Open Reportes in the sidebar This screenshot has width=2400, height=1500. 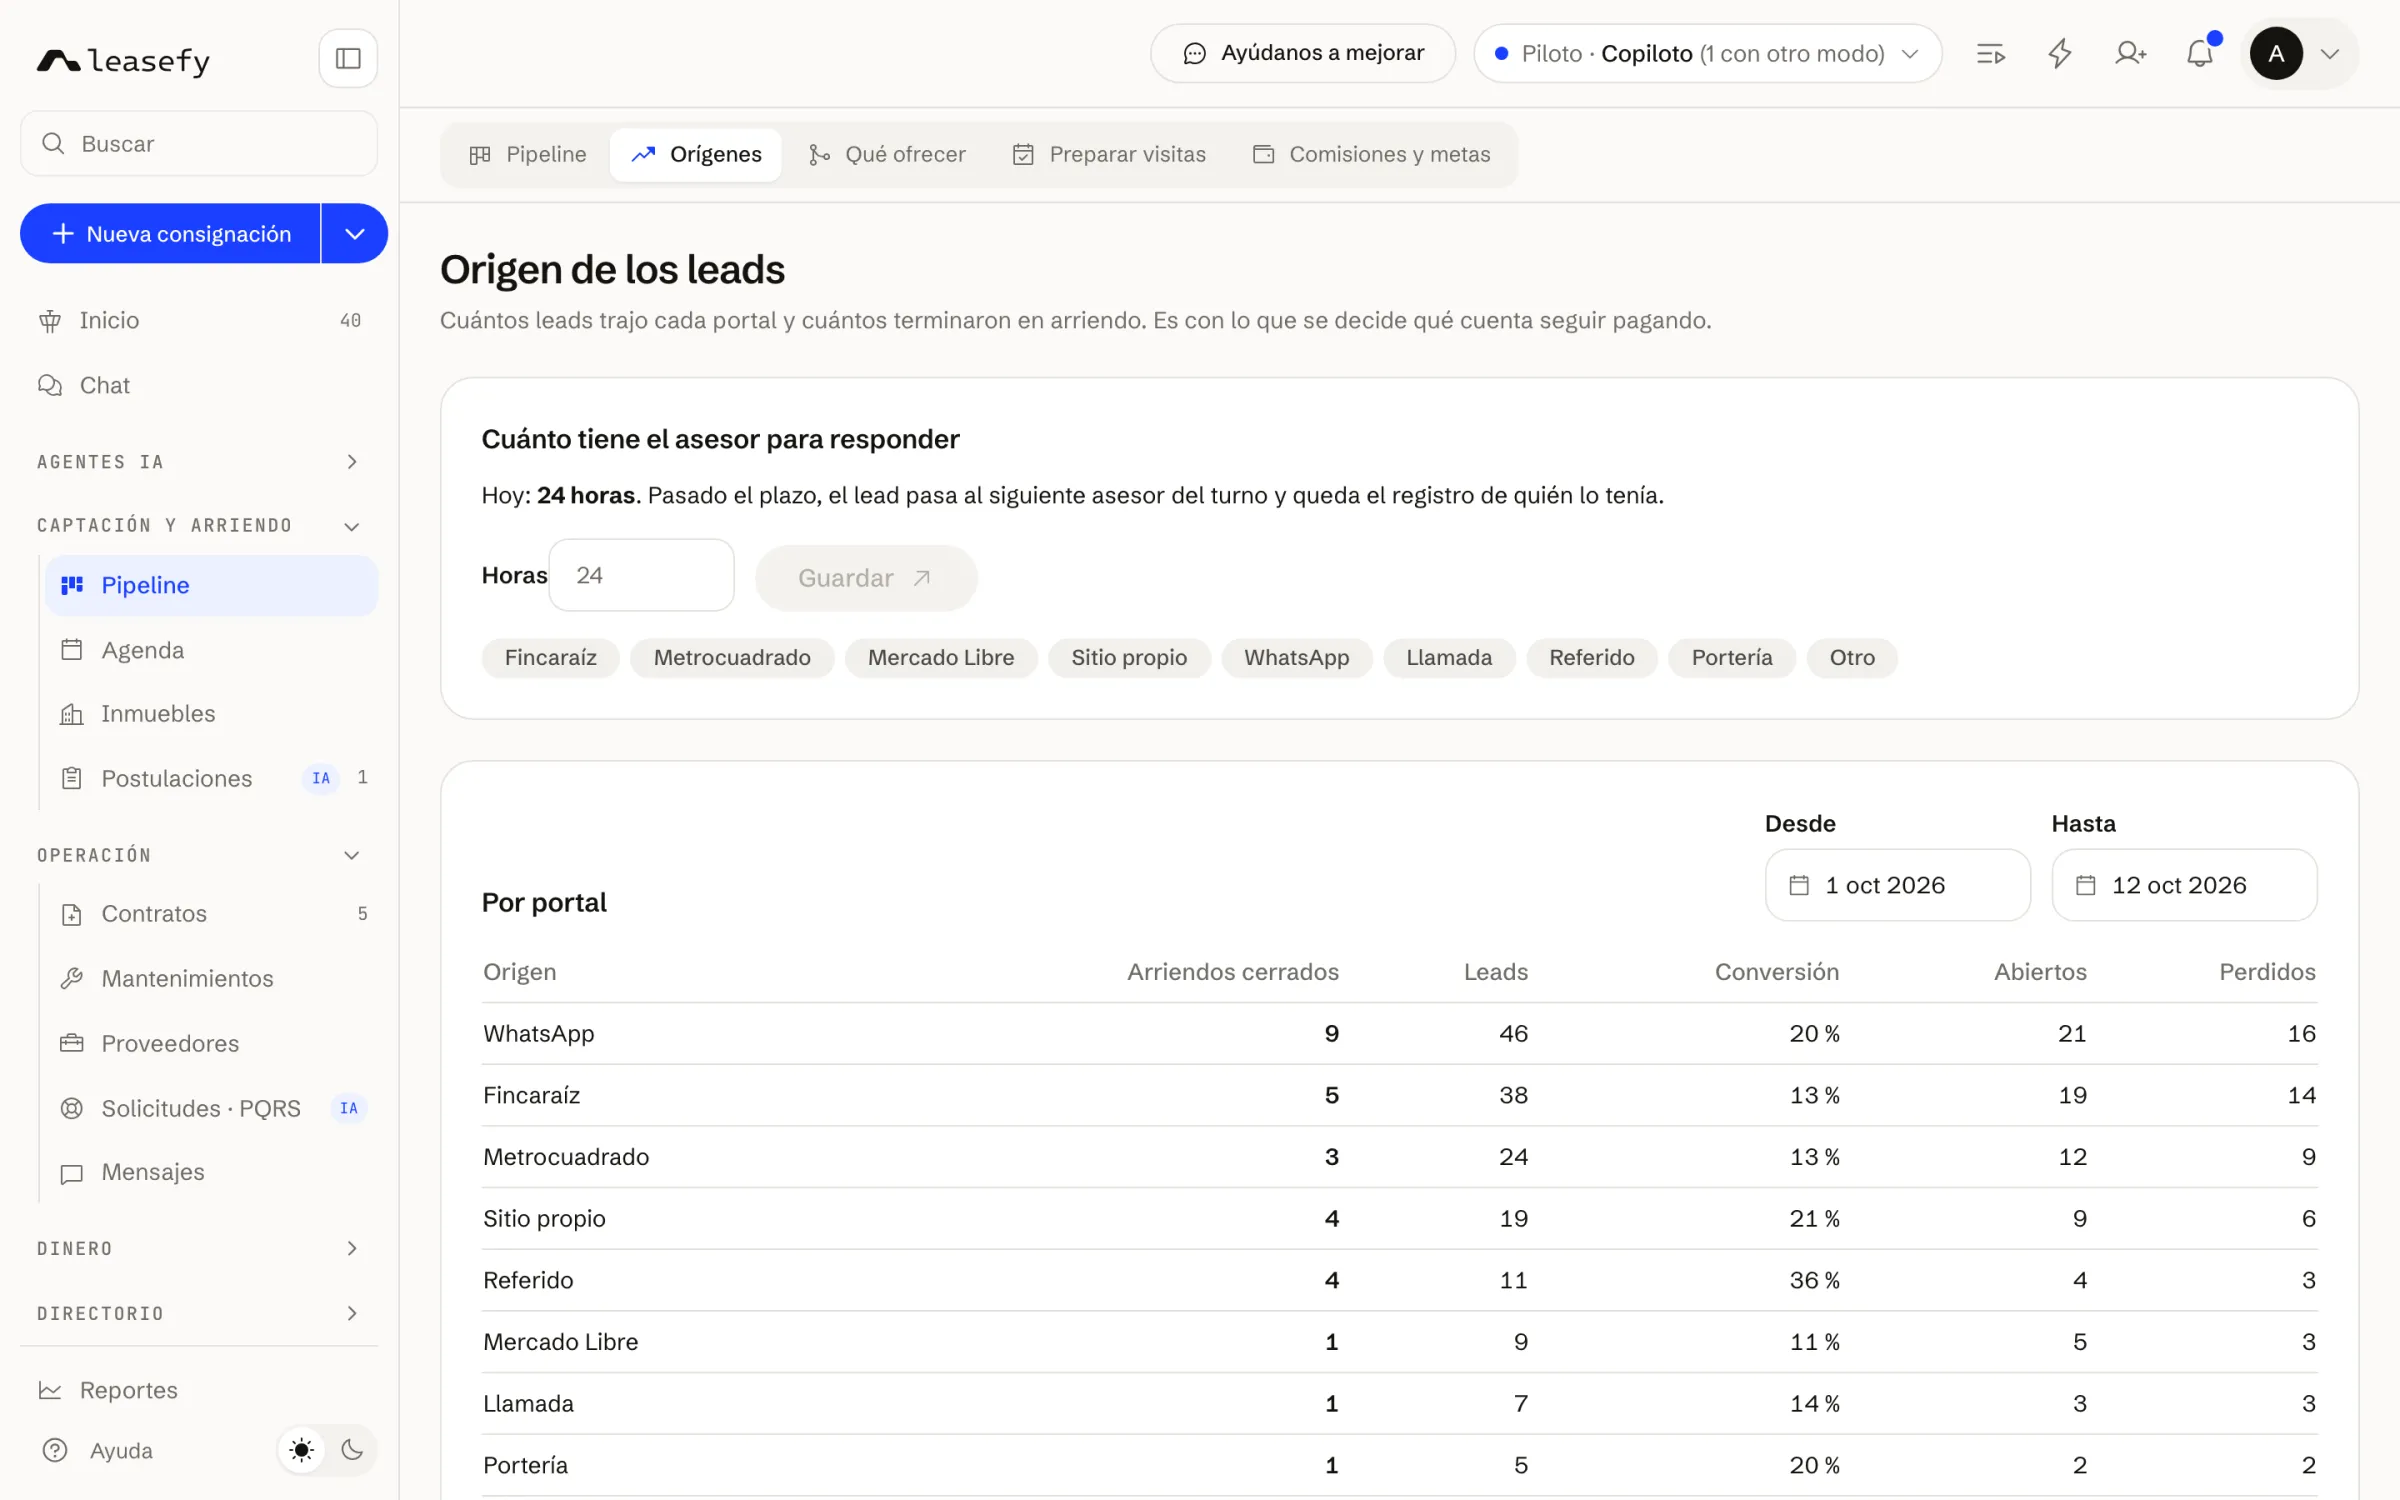199,1390
